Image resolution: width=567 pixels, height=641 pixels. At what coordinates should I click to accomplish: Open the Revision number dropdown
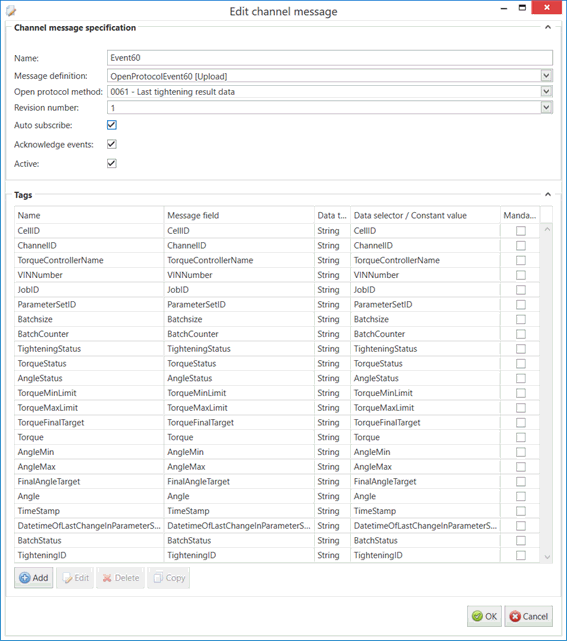[546, 108]
